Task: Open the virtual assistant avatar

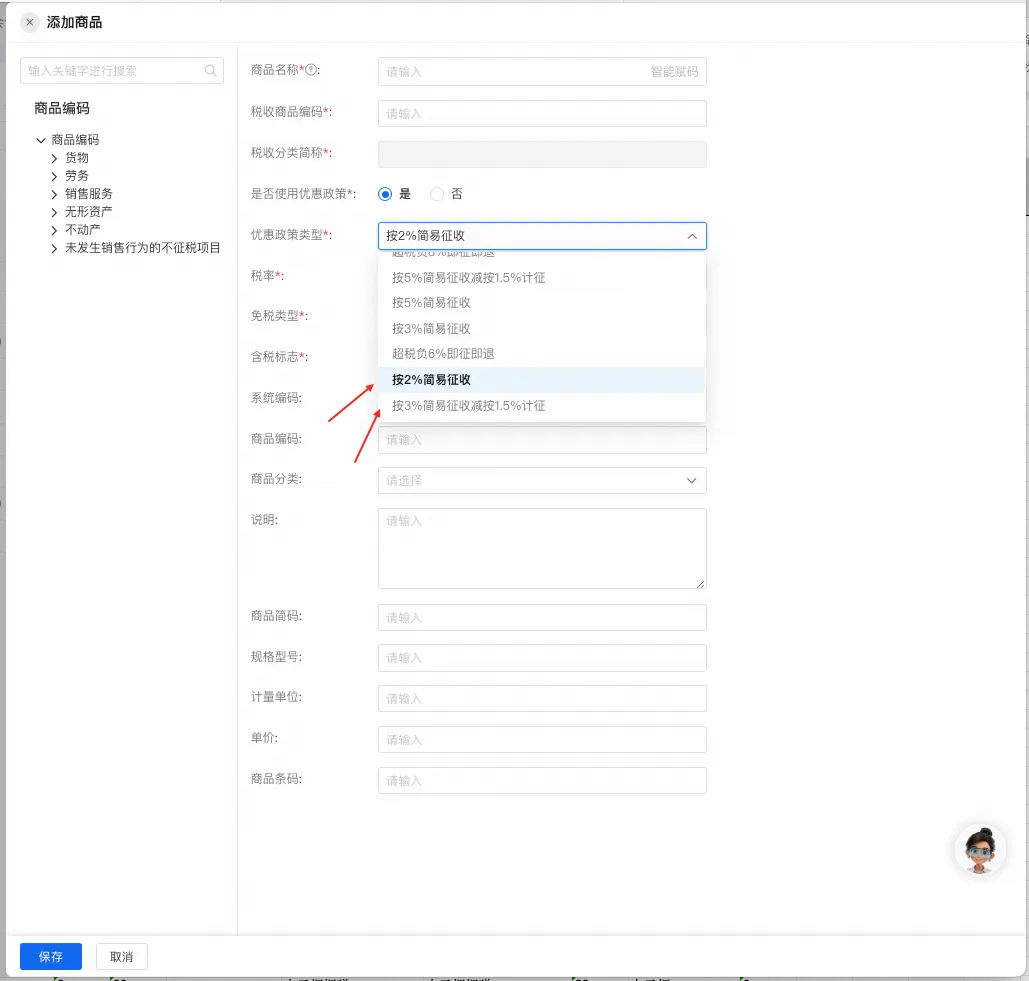Action: (979, 851)
